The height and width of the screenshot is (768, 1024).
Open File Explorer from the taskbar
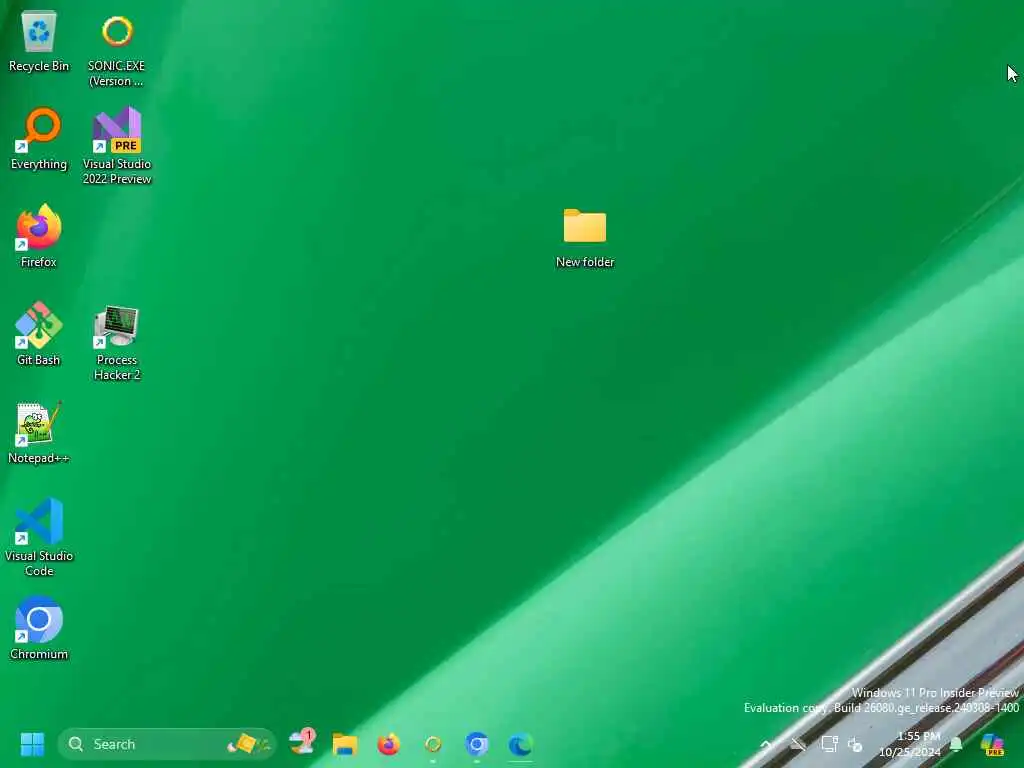(345, 744)
